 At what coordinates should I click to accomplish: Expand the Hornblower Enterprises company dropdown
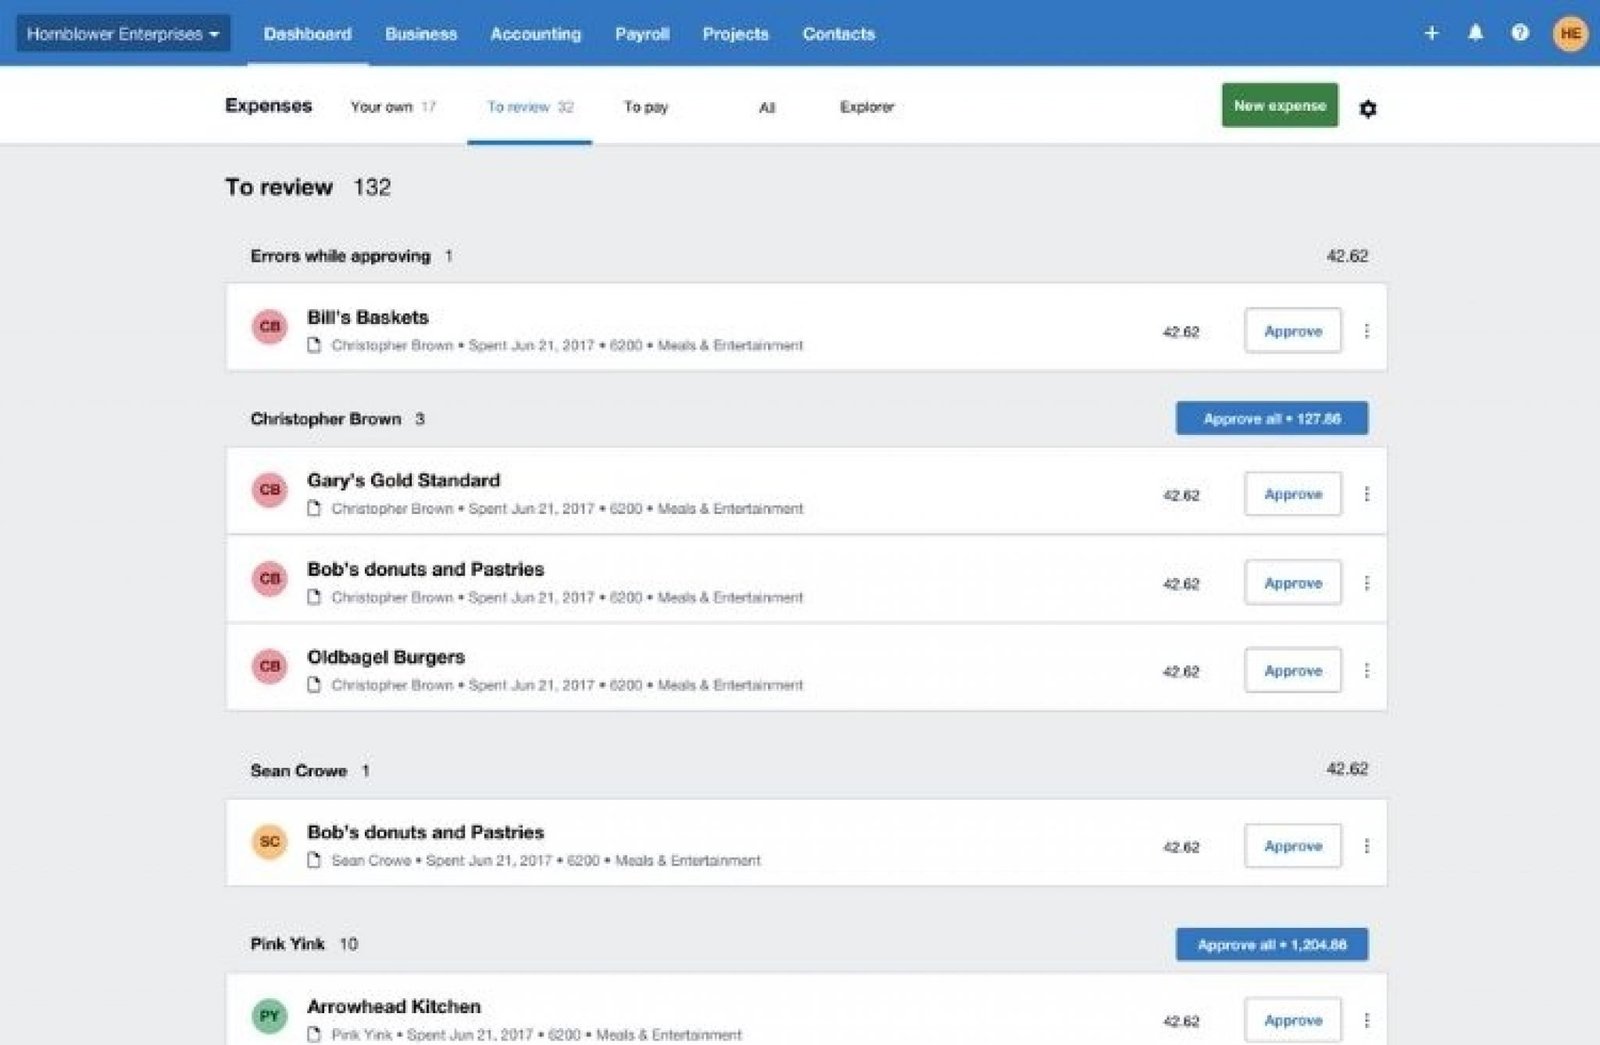123,33
